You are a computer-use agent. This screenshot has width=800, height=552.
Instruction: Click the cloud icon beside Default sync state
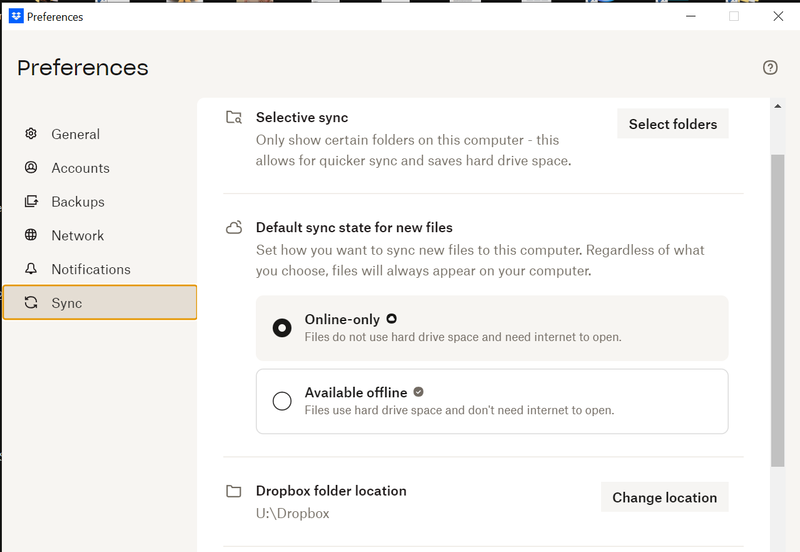click(234, 228)
